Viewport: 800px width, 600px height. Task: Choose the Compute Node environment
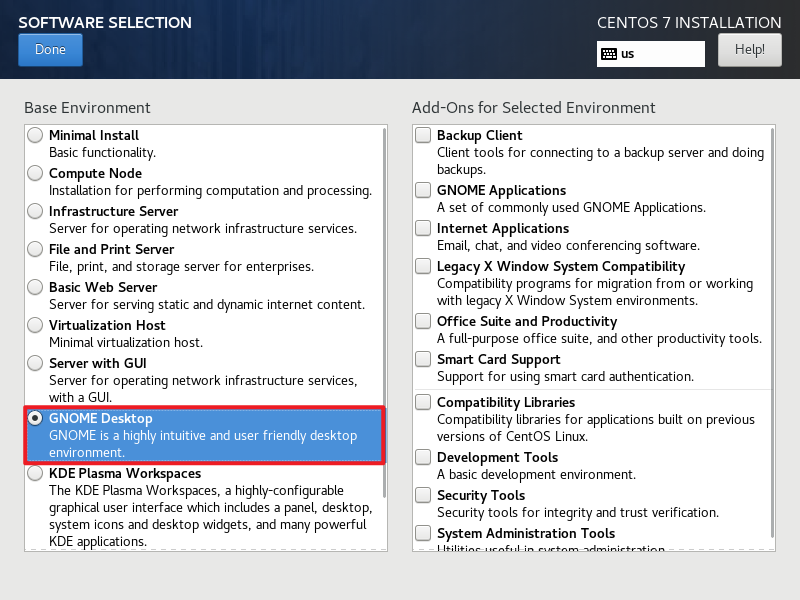[x=35, y=173]
